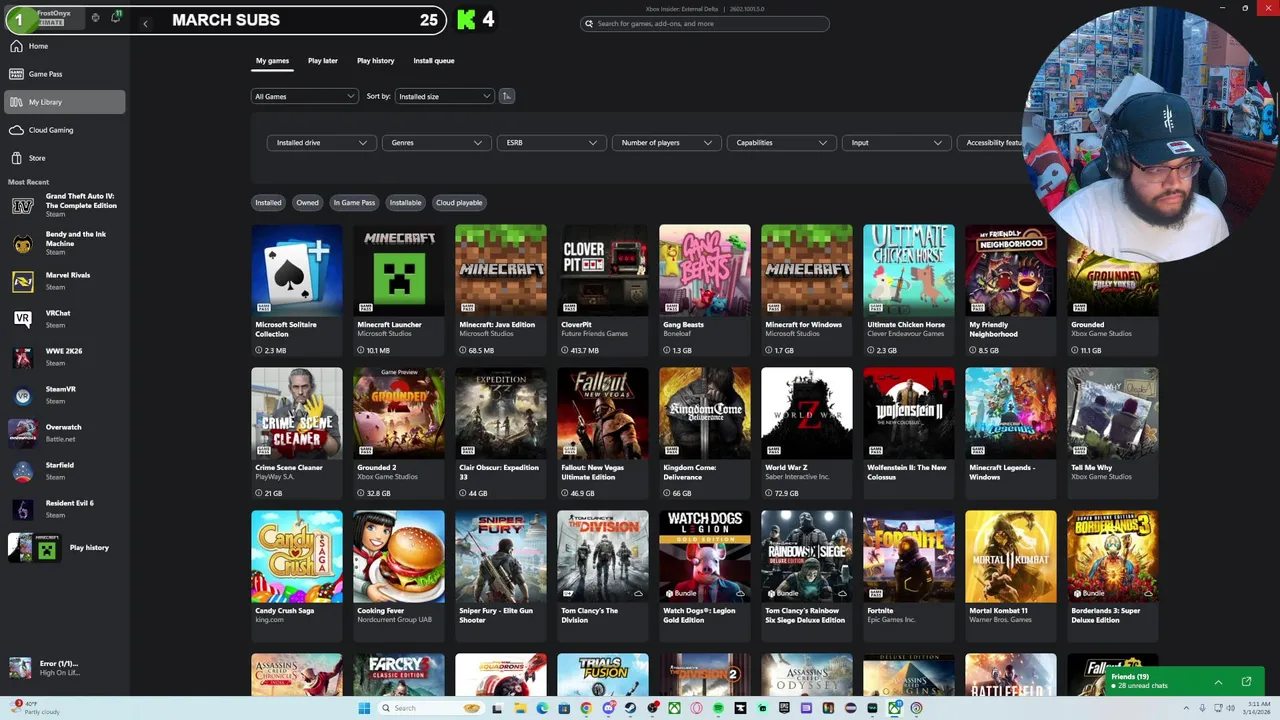
Task: Launch Starfield from Most Recent
Action: coord(65,471)
